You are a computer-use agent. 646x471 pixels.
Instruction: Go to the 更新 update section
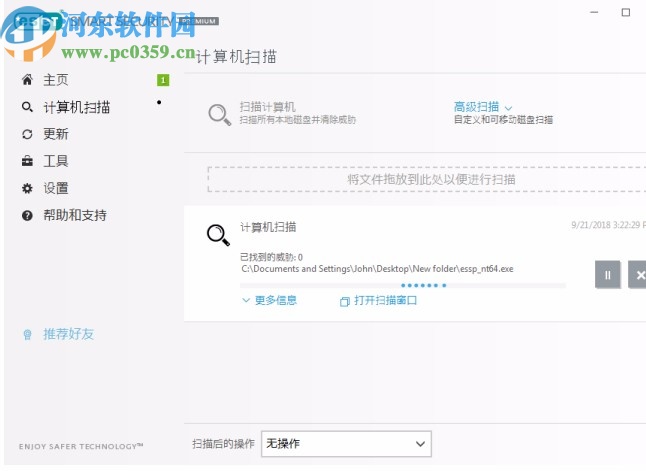click(56, 134)
